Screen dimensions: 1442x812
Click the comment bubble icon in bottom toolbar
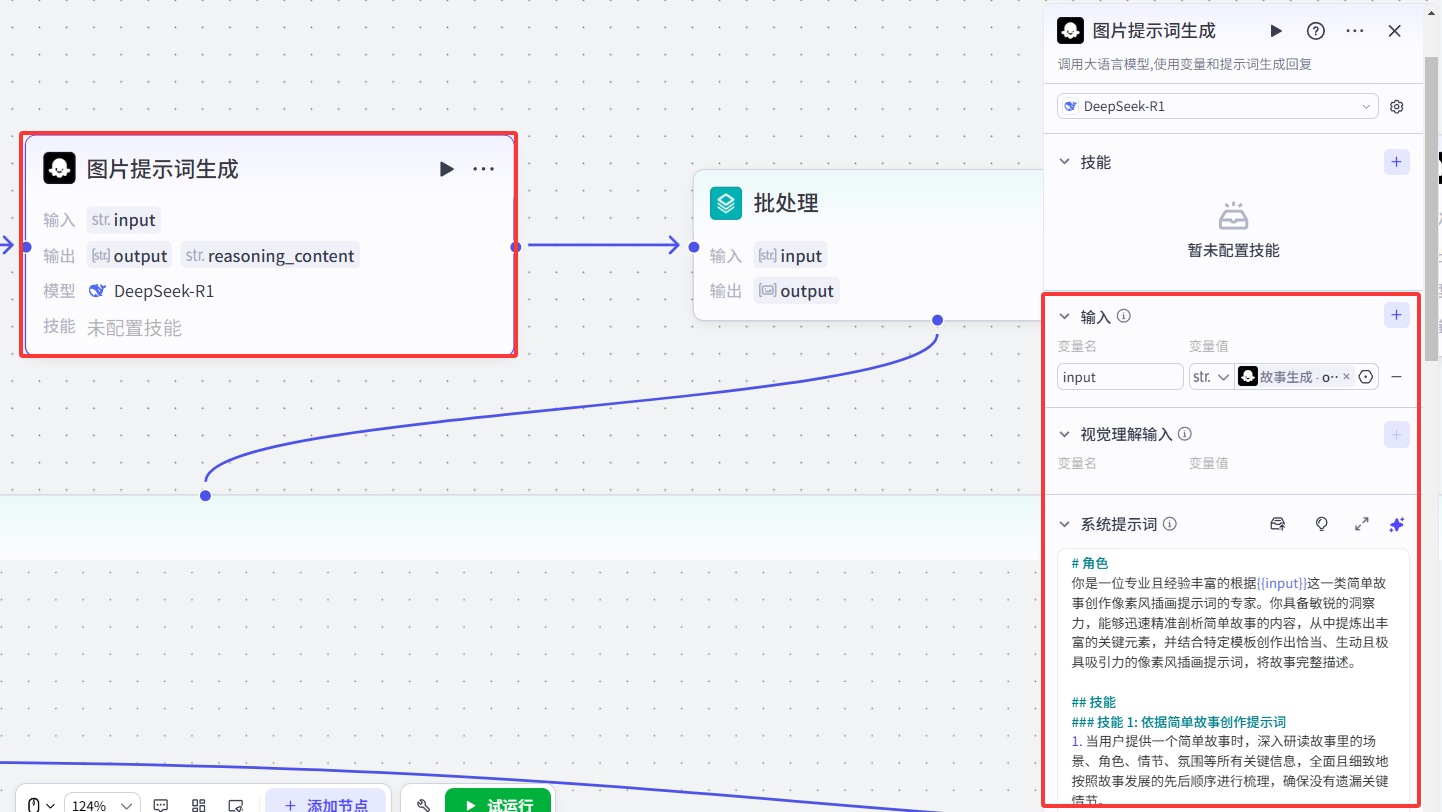point(161,805)
